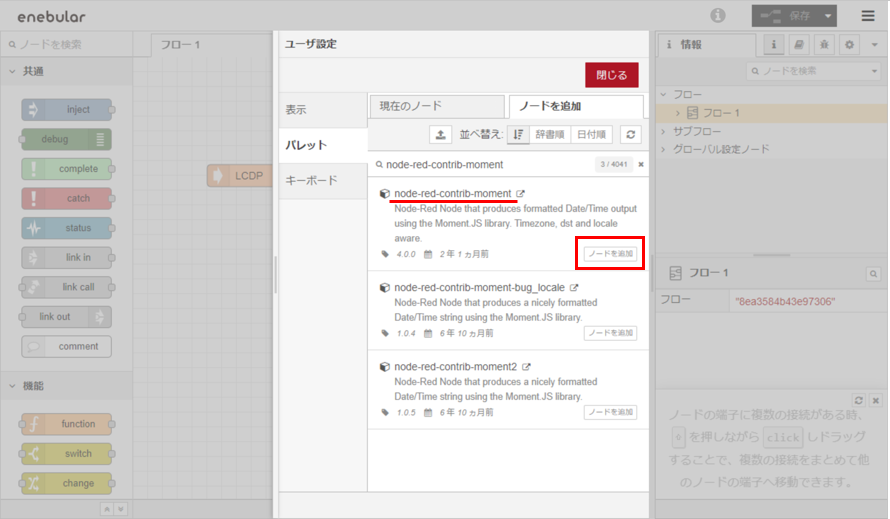
Task: Click the flow ID value "8ea3584b43e97306"
Action: pos(785,302)
